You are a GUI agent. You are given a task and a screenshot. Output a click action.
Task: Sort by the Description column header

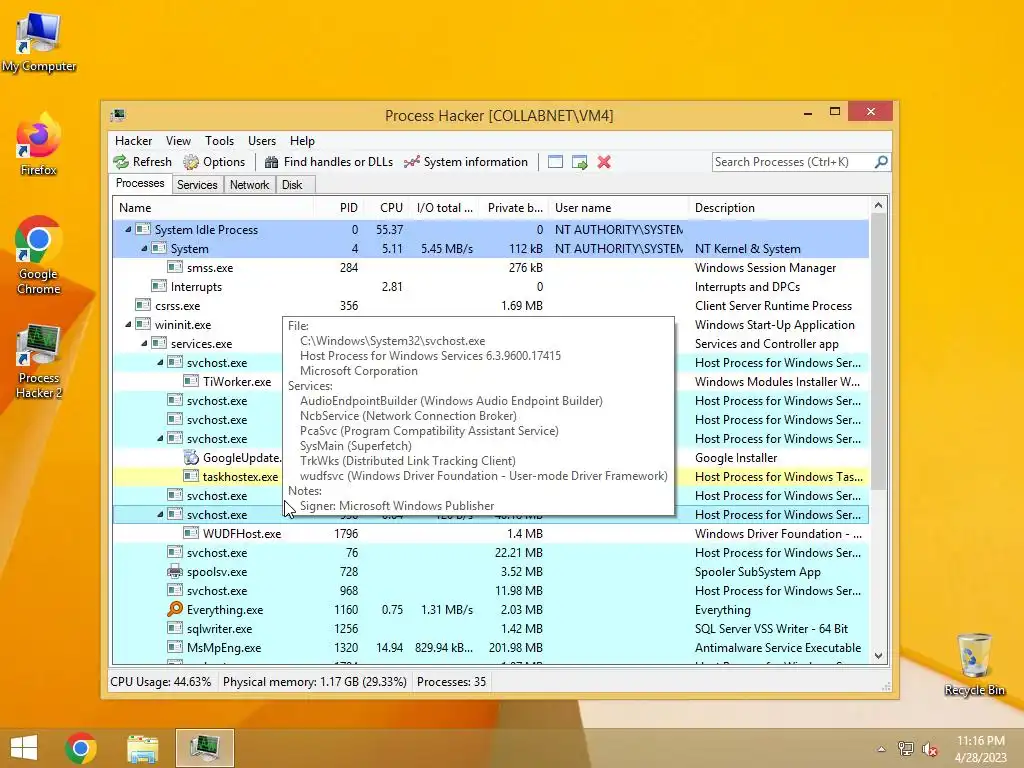778,208
